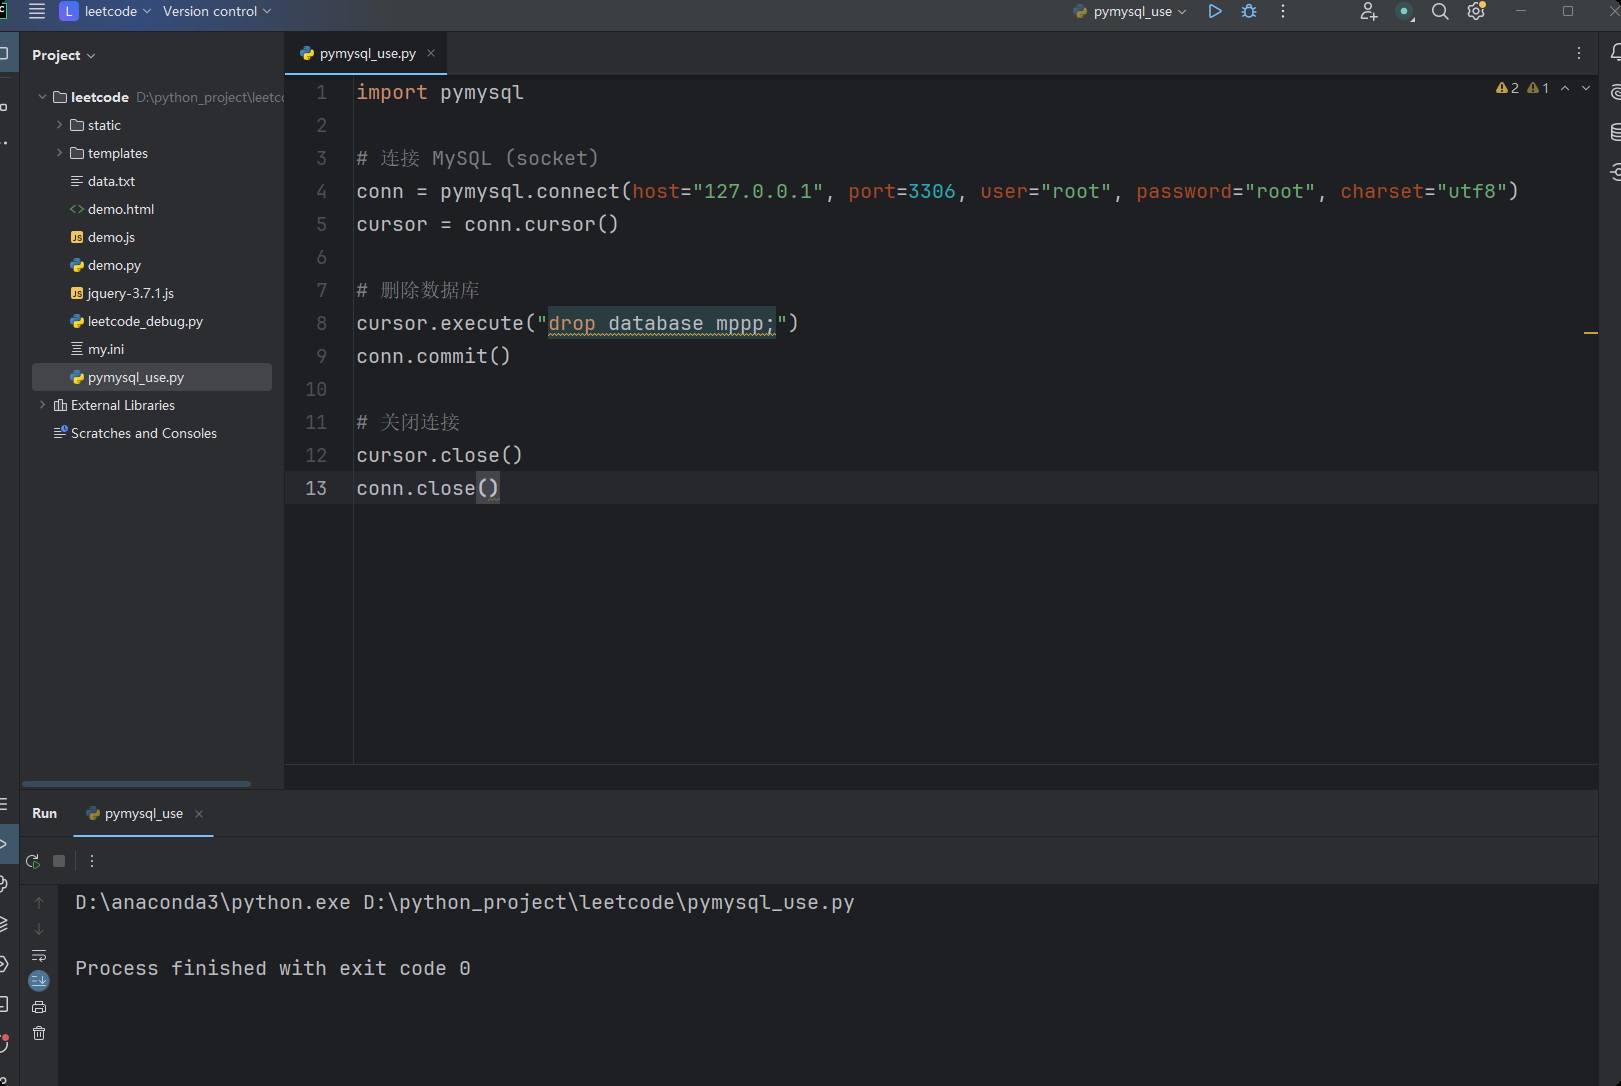Expand the templates folder
Viewport: 1621px width, 1086px height.
59,153
